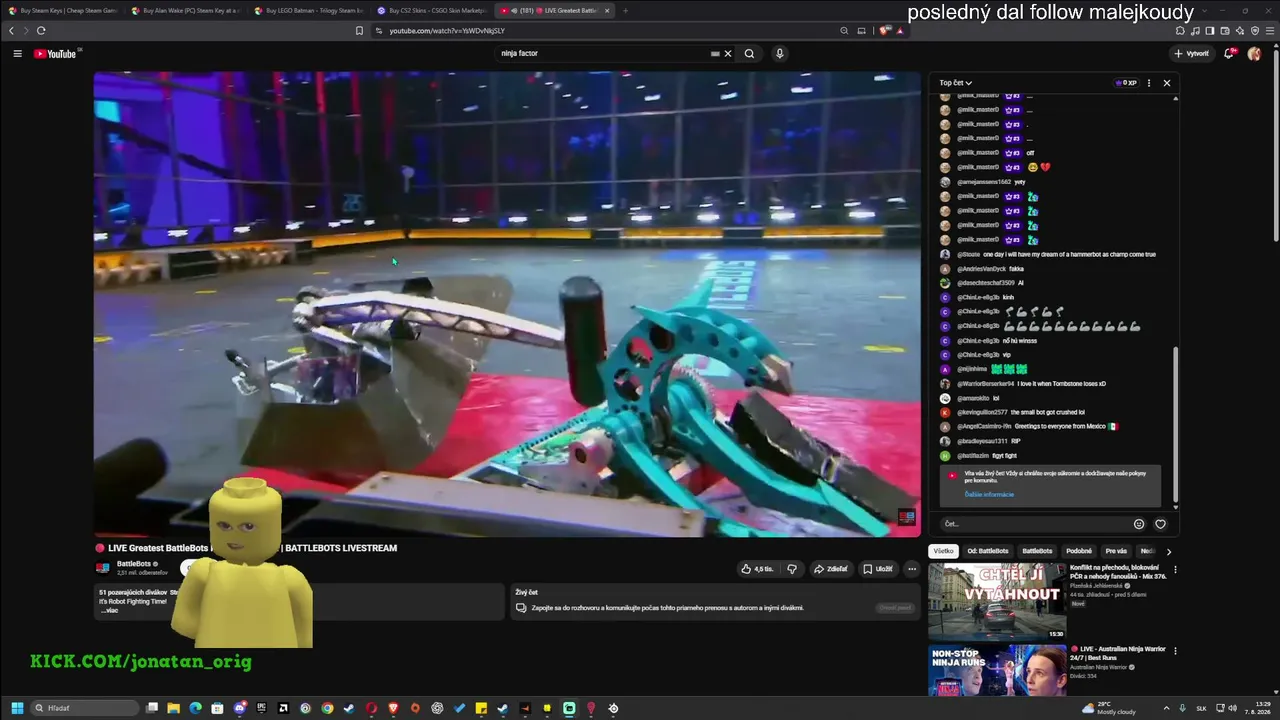Open Brave Rewards triangle icon
The width and height of the screenshot is (1280, 720).
[900, 31]
